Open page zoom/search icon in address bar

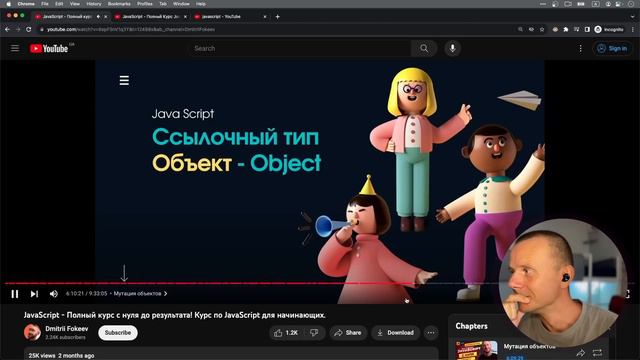pos(520,29)
